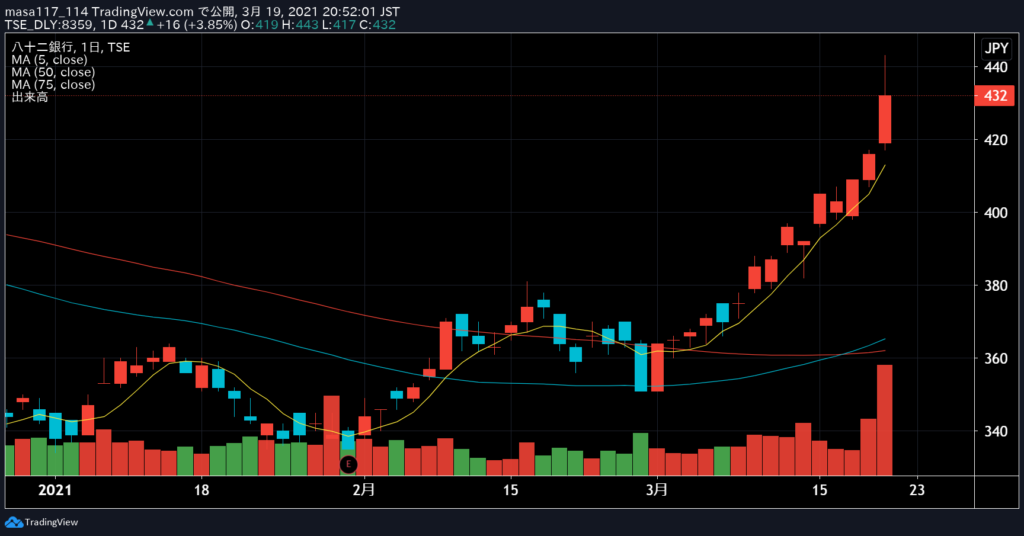Select the MA (5, close) indicator label

49,59
